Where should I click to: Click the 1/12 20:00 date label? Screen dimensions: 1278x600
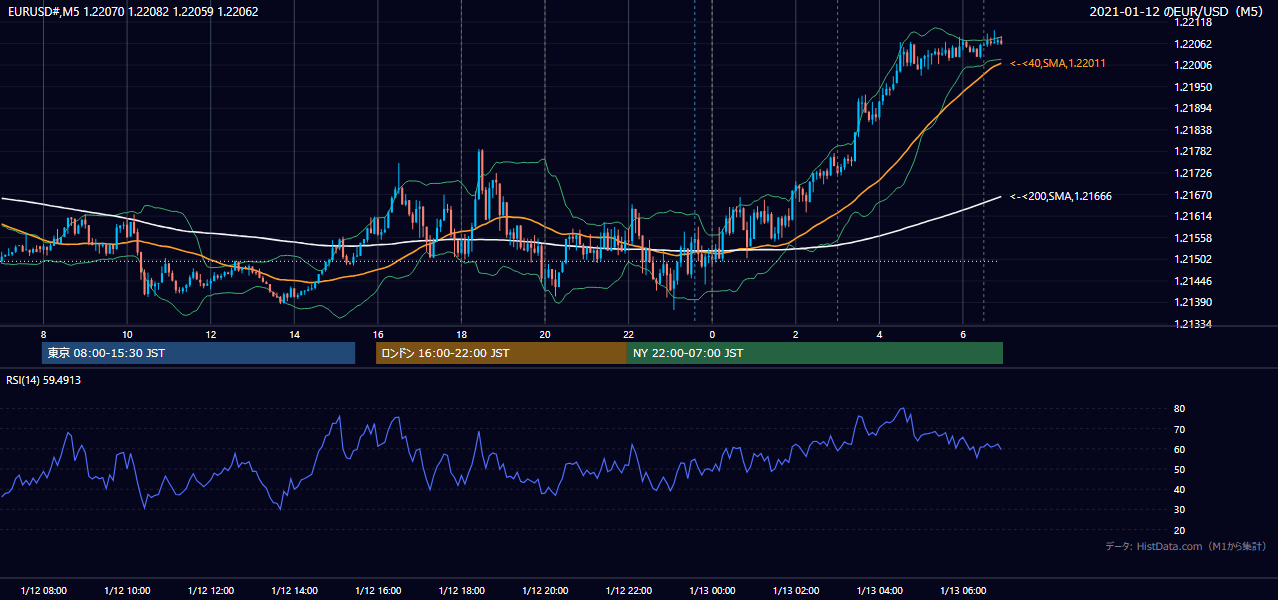544,591
